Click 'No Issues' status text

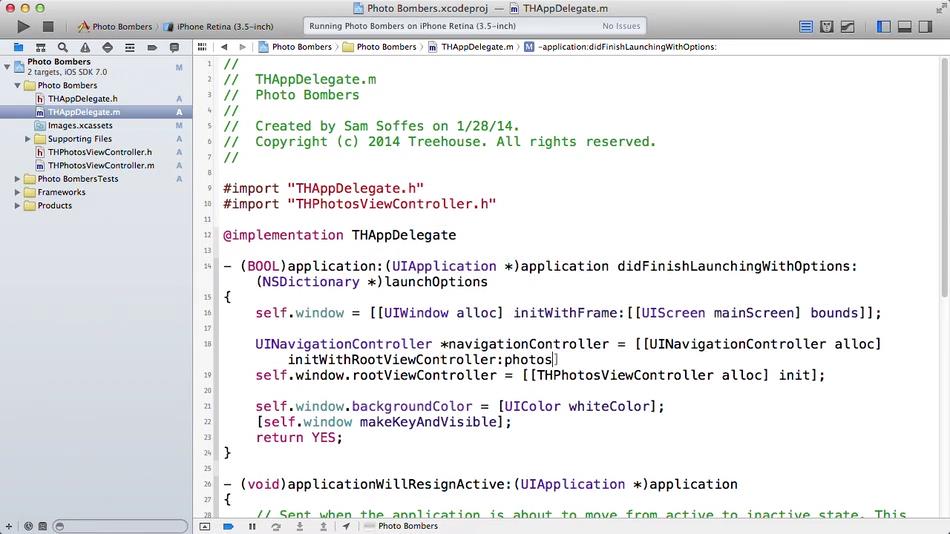tap(621, 26)
